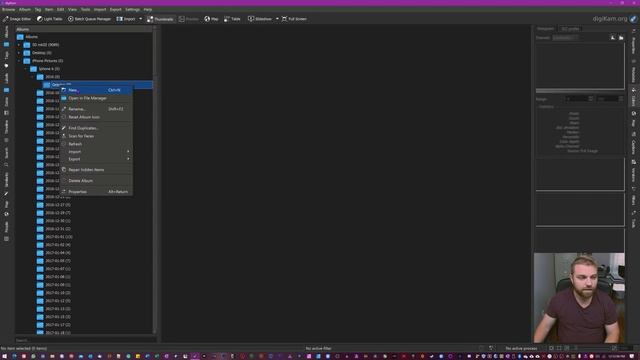Open the Tools menu
Viewport: 640px width, 360px height.
[x=85, y=9]
